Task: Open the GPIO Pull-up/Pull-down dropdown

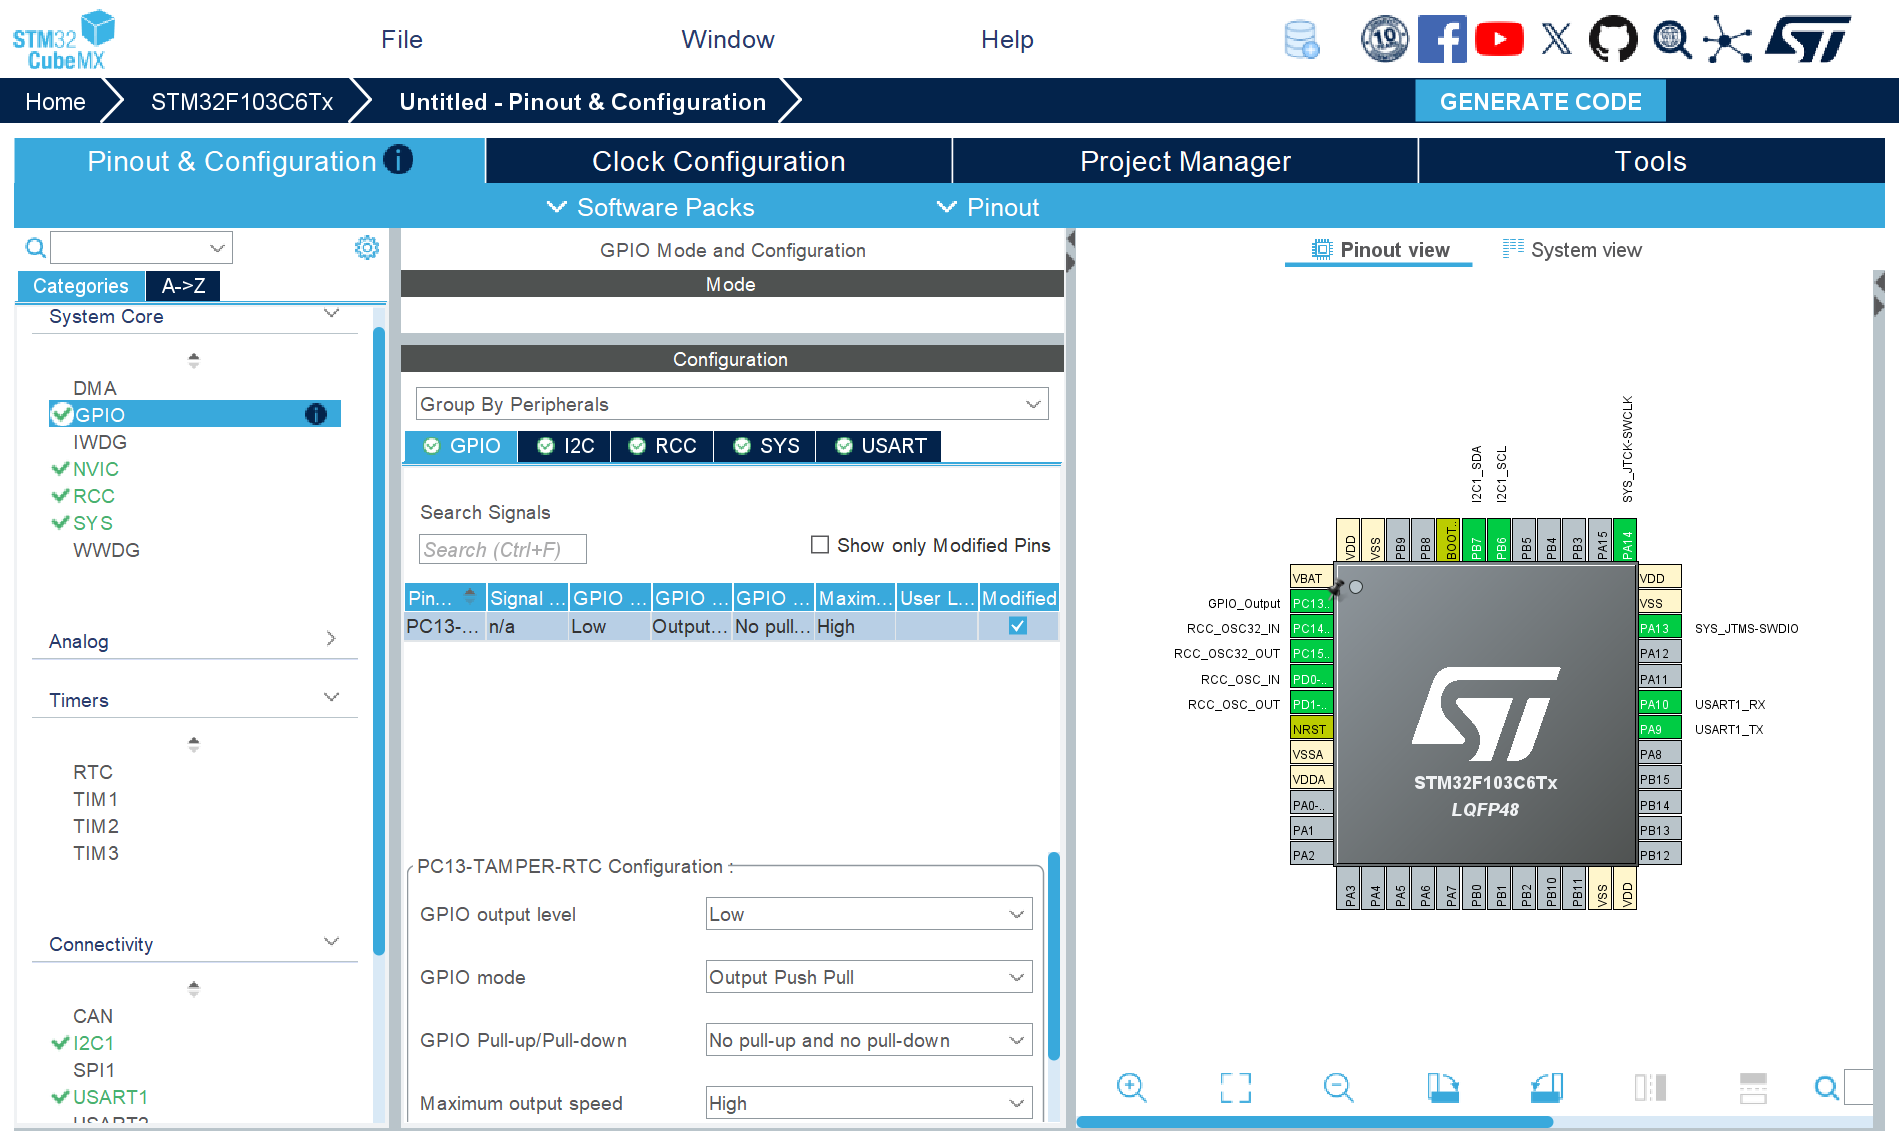Action: point(869,1040)
